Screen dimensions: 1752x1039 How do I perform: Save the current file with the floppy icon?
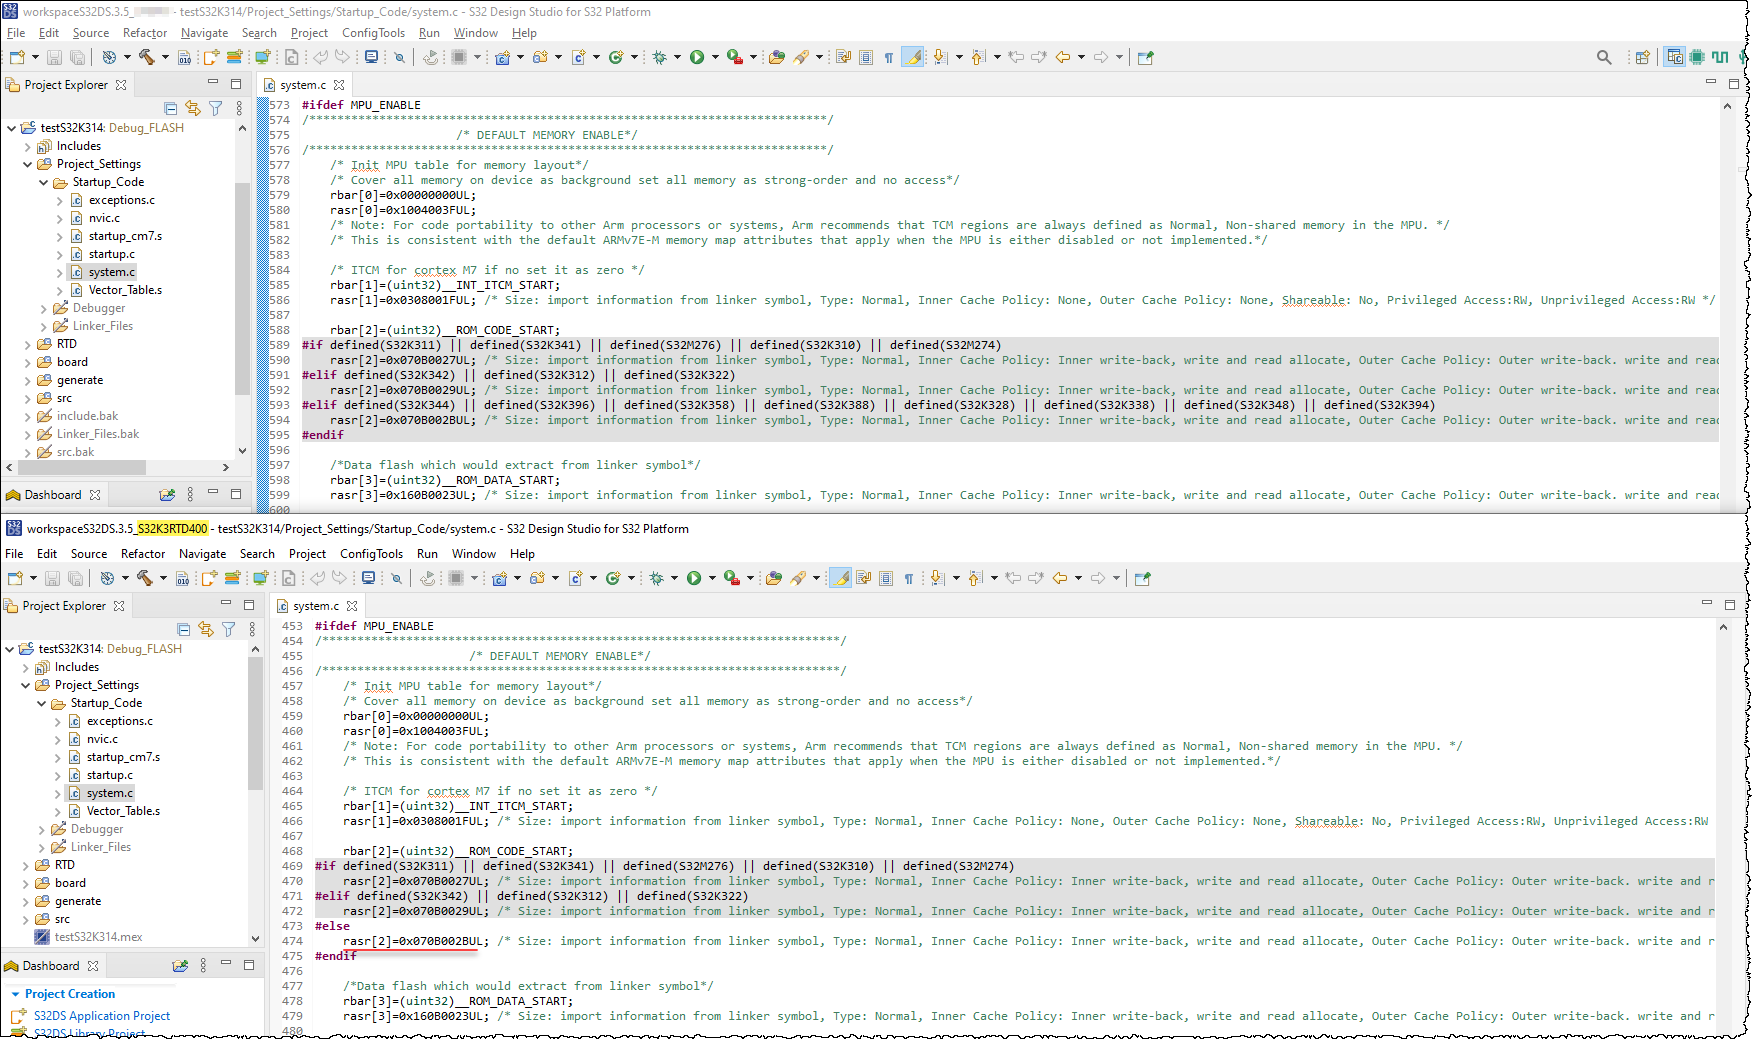coord(53,57)
